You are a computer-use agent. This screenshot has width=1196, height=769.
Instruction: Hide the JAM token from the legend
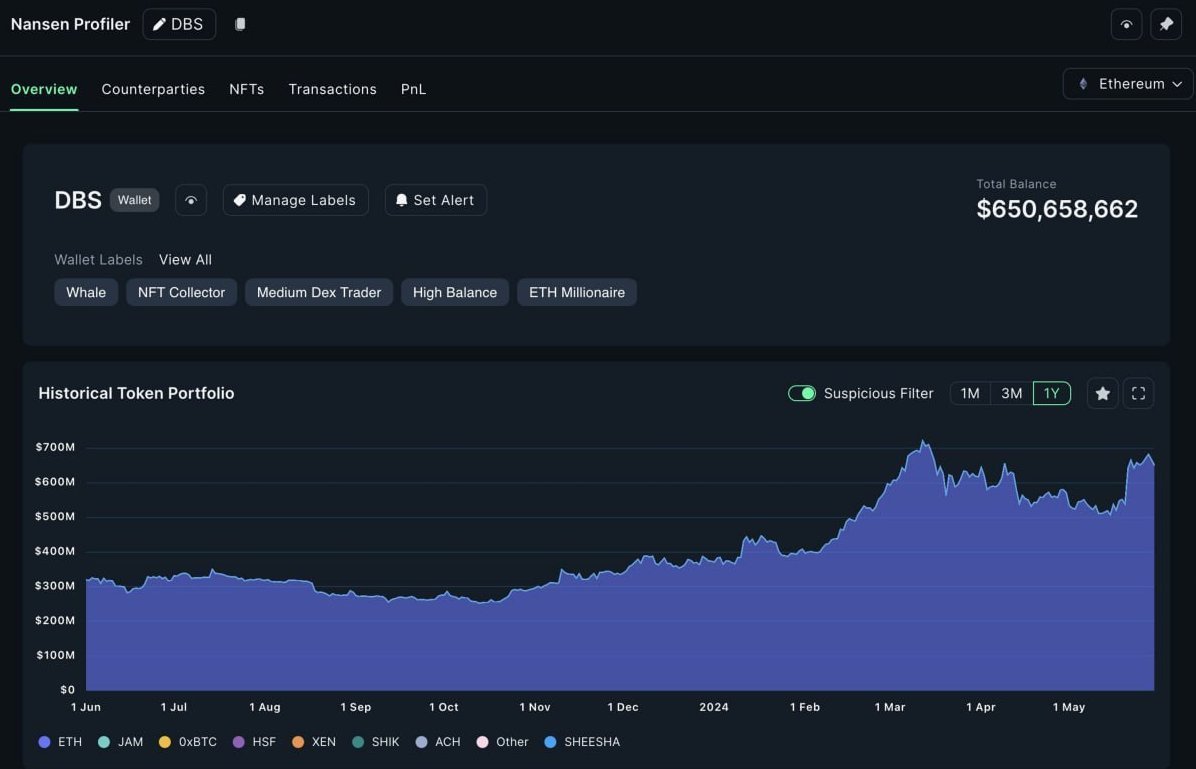point(119,742)
